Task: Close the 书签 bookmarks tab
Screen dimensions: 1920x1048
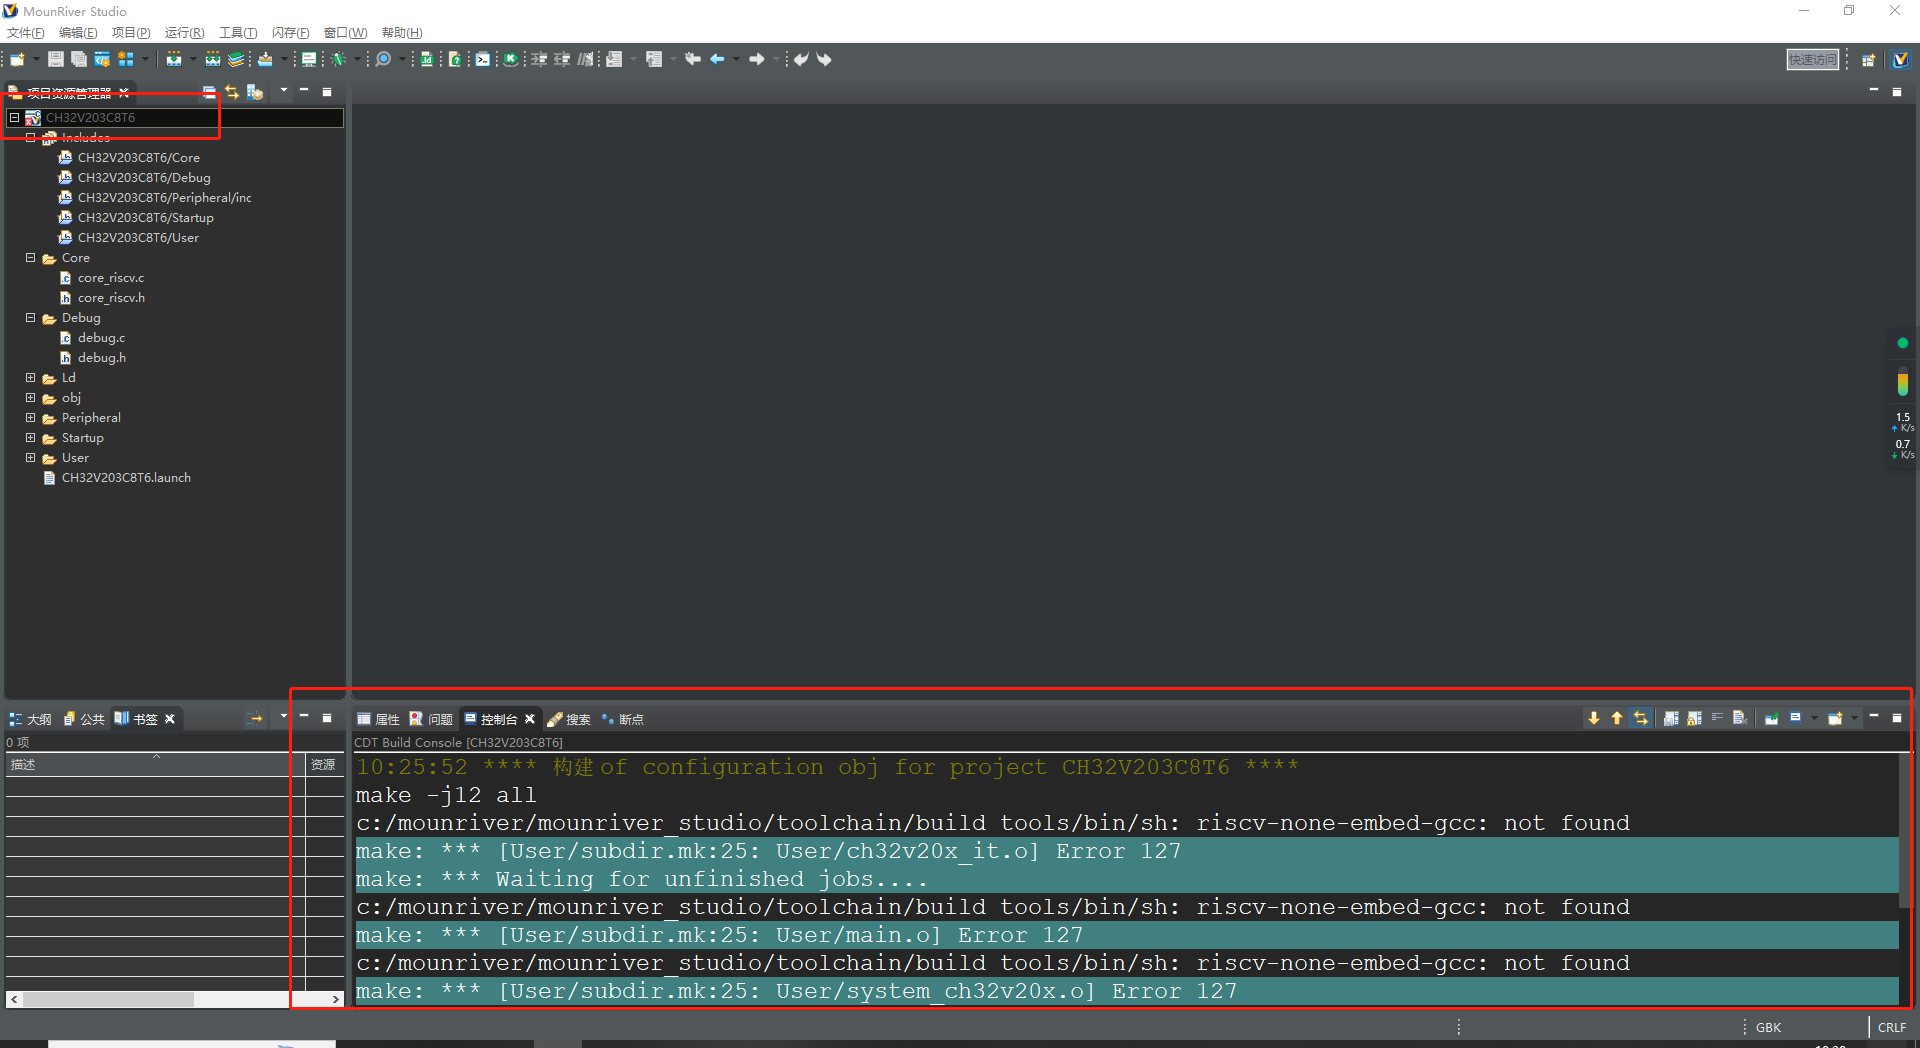Action: pos(170,719)
